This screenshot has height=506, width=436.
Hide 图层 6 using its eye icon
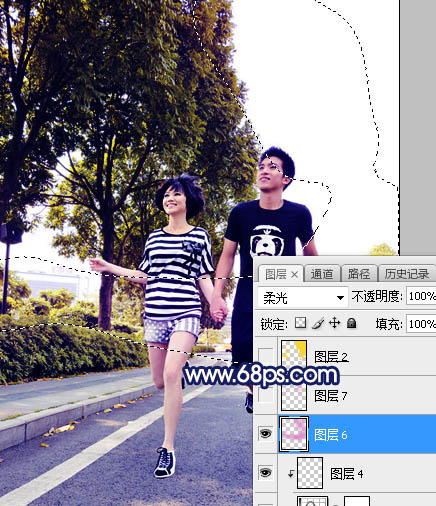tap(265, 433)
